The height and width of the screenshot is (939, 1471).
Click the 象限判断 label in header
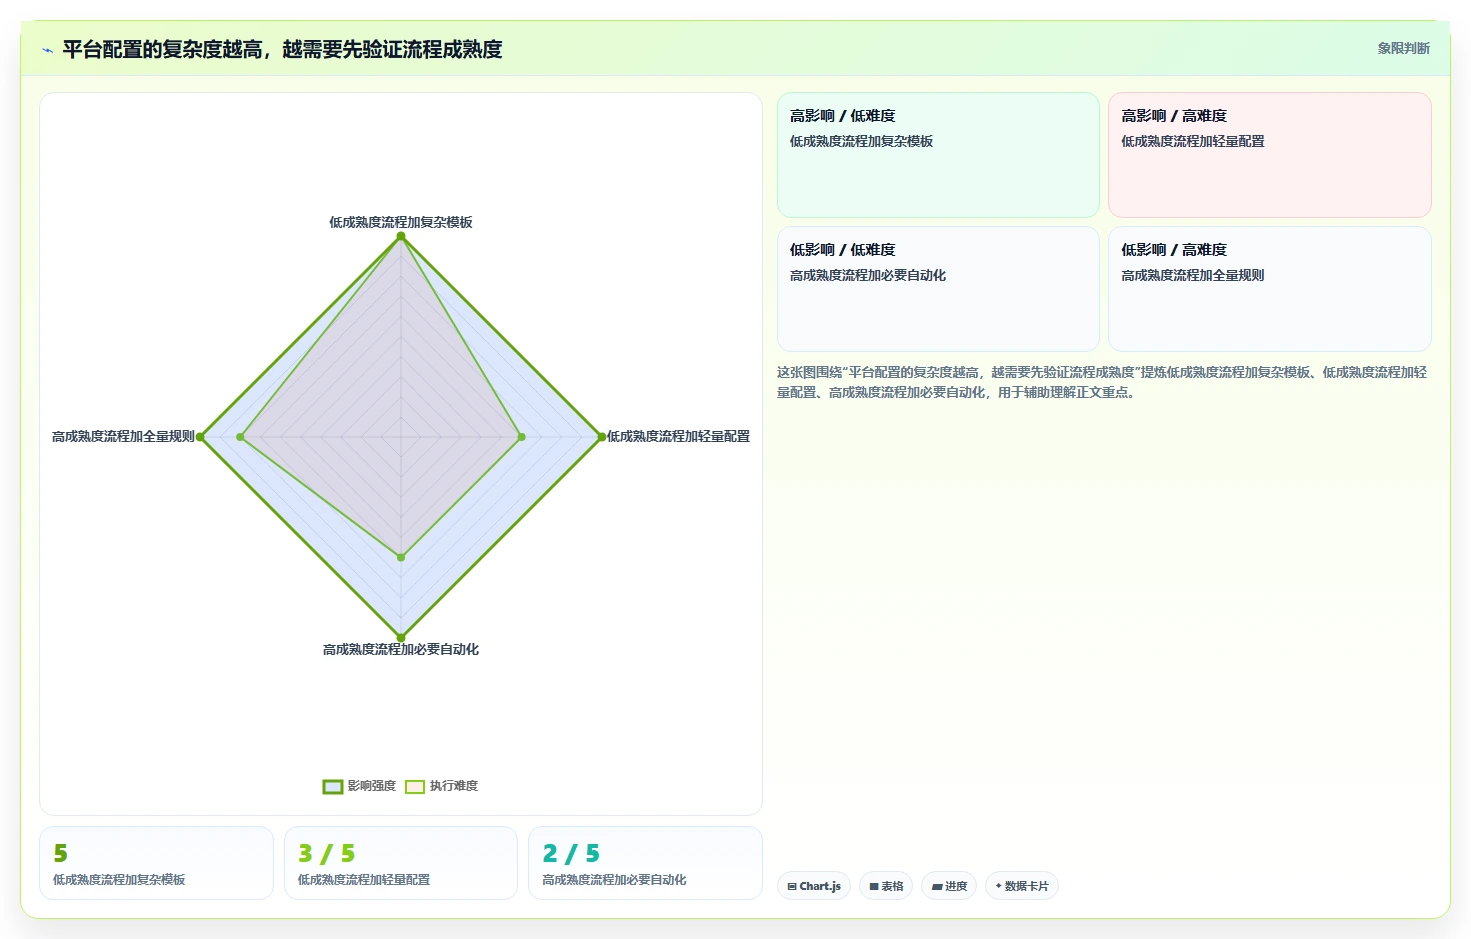click(1403, 48)
